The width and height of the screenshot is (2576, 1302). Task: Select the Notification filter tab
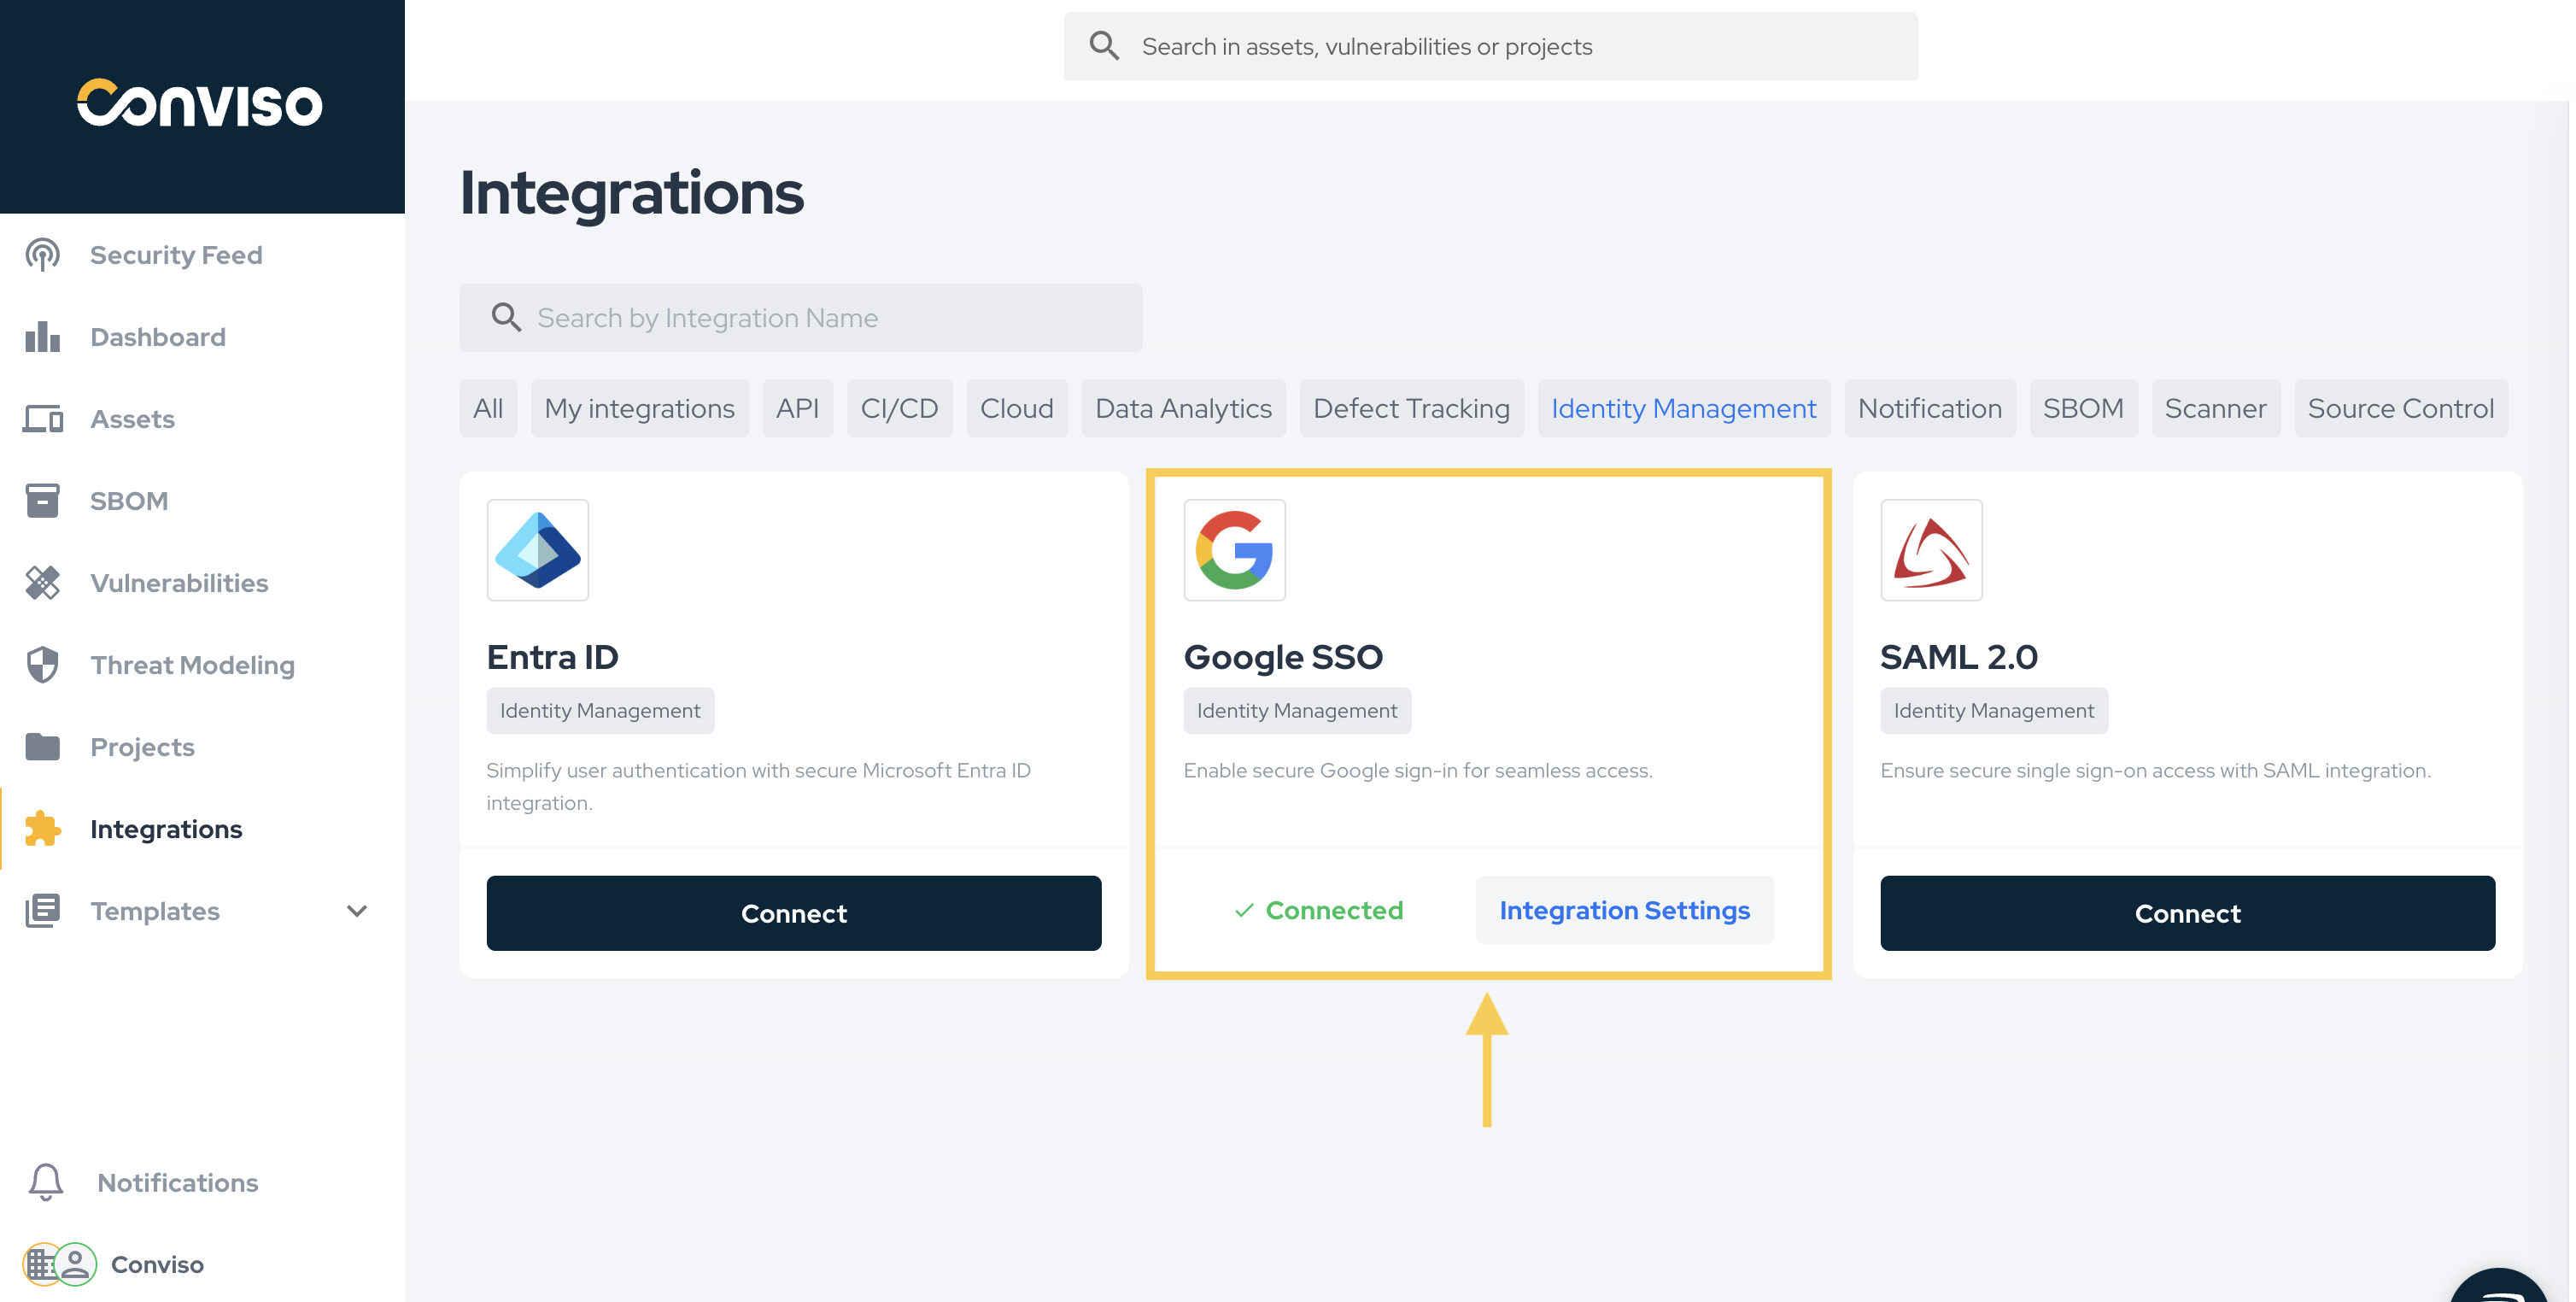[x=1929, y=408]
